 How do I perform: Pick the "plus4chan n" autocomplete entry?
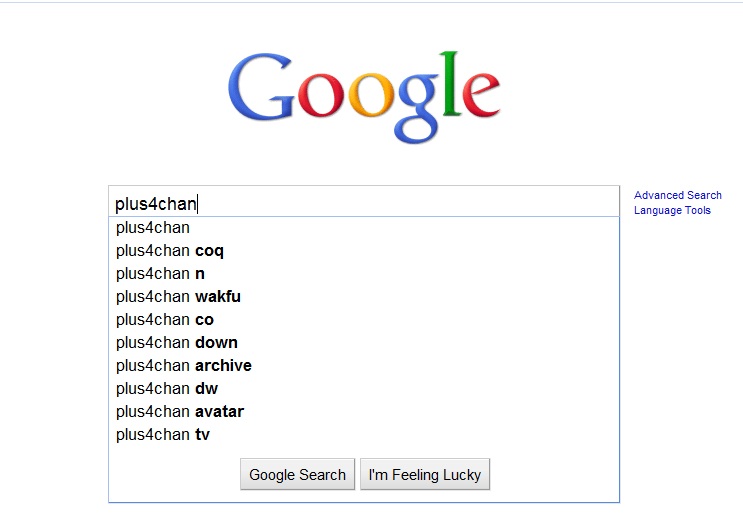pyautogui.click(x=160, y=274)
